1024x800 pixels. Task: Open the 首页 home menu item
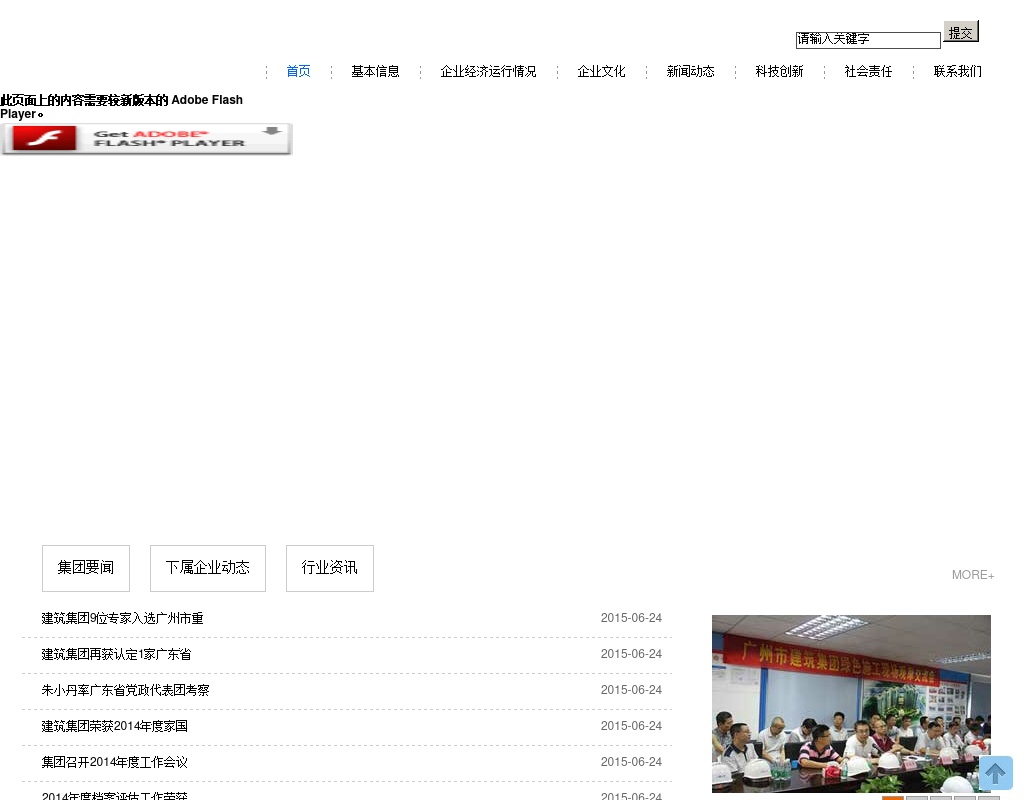click(x=298, y=72)
